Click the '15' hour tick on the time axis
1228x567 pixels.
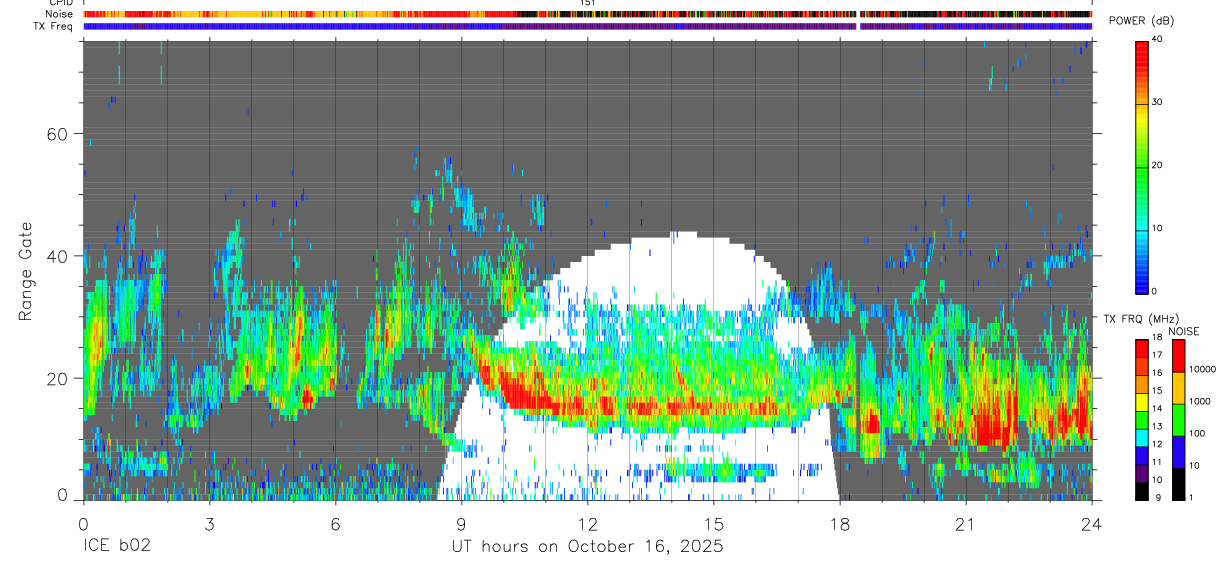(x=714, y=523)
